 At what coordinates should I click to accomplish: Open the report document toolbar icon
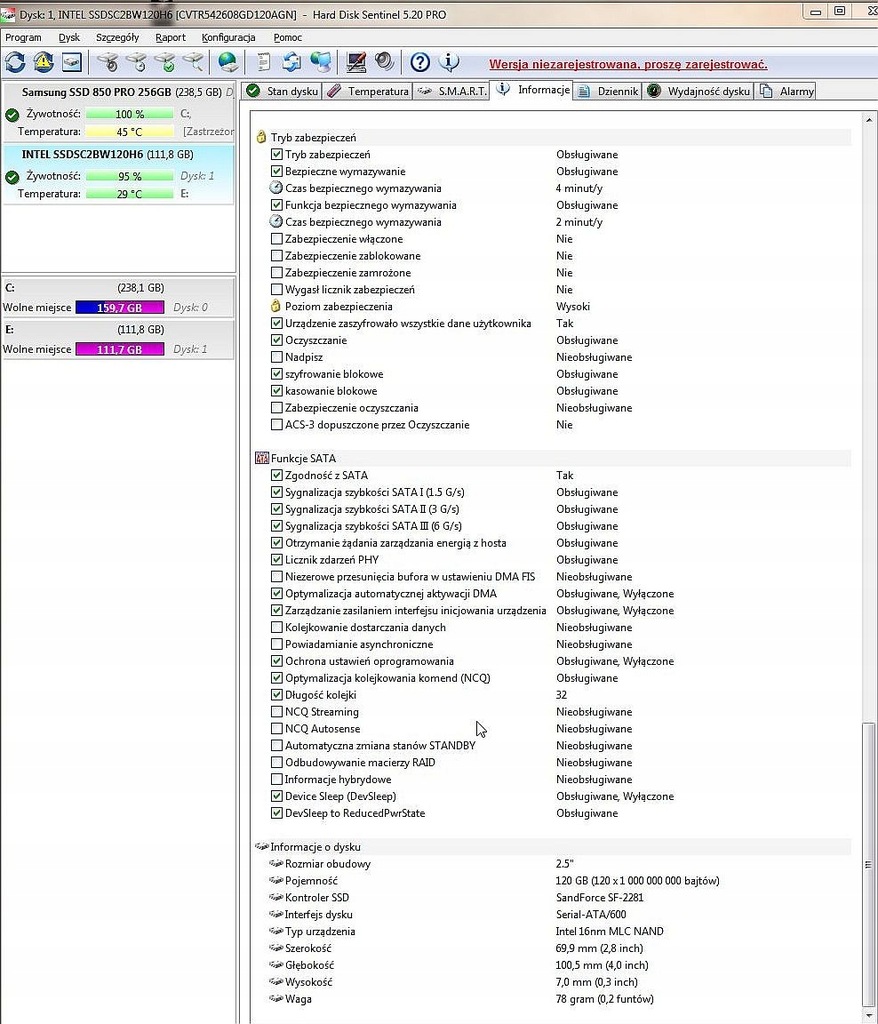(x=263, y=63)
